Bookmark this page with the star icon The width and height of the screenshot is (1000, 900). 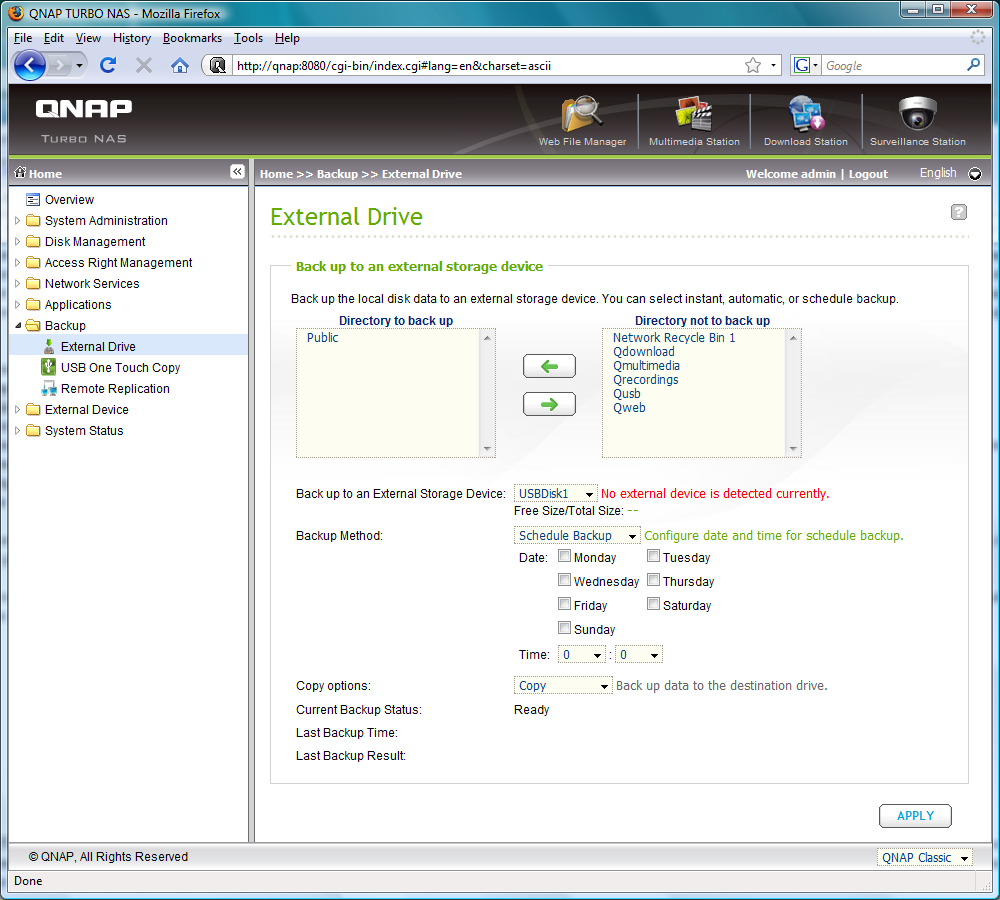[x=753, y=65]
